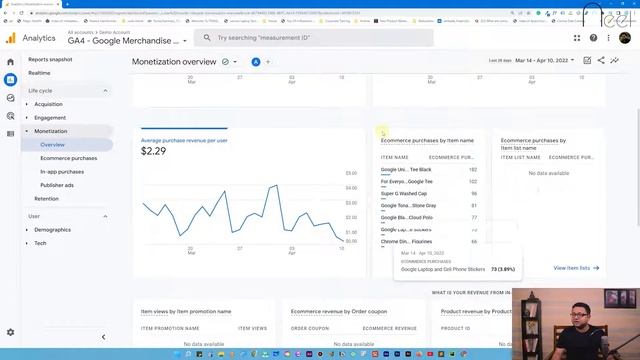640x360 pixels.
Task: Click View item lists link
Action: (x=576, y=268)
